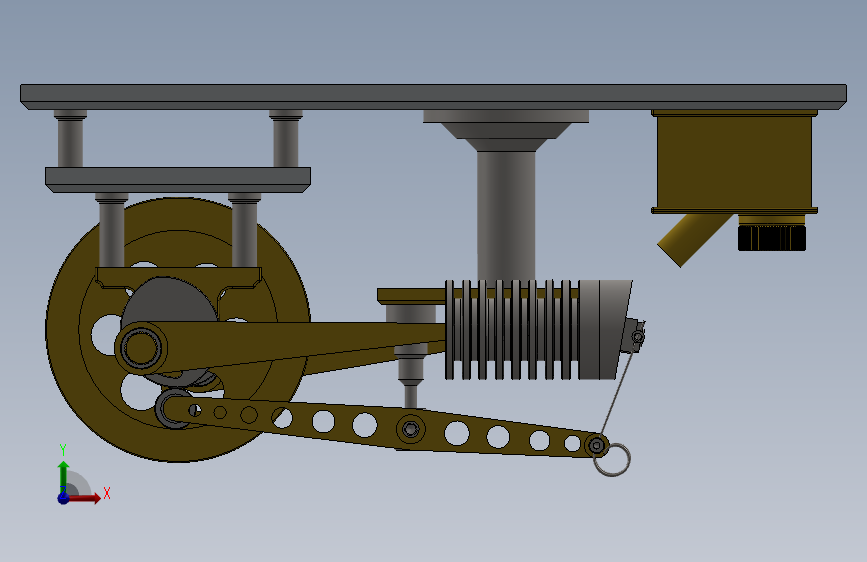Select the hex socket screw on perforated lever
The height and width of the screenshot is (562, 867).
[410, 429]
